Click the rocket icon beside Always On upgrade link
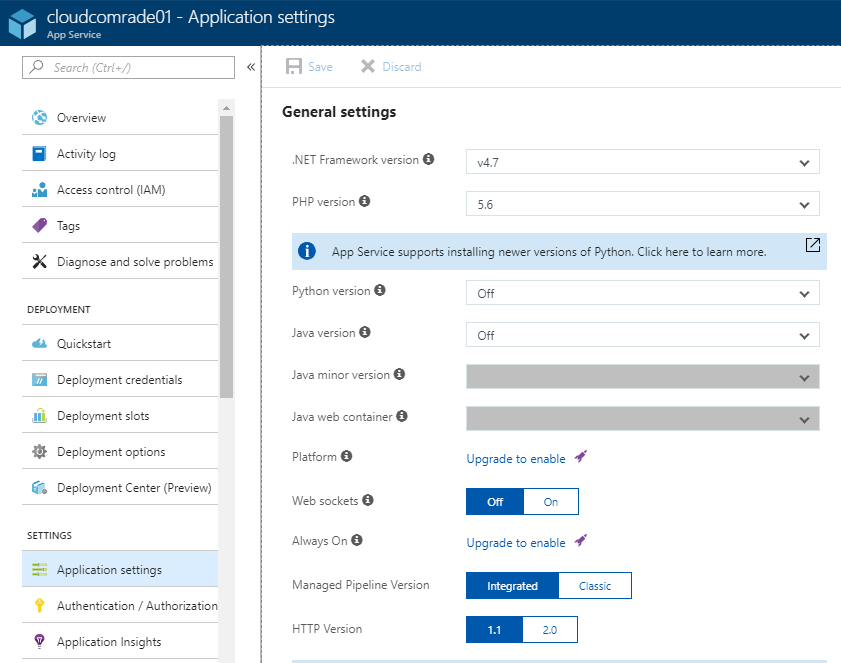841x663 pixels. (581, 541)
